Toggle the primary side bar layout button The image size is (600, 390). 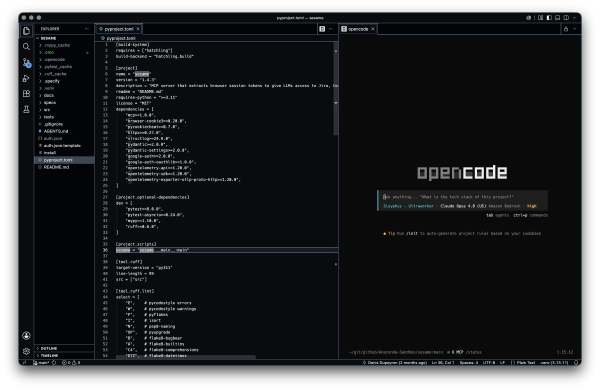point(549,18)
